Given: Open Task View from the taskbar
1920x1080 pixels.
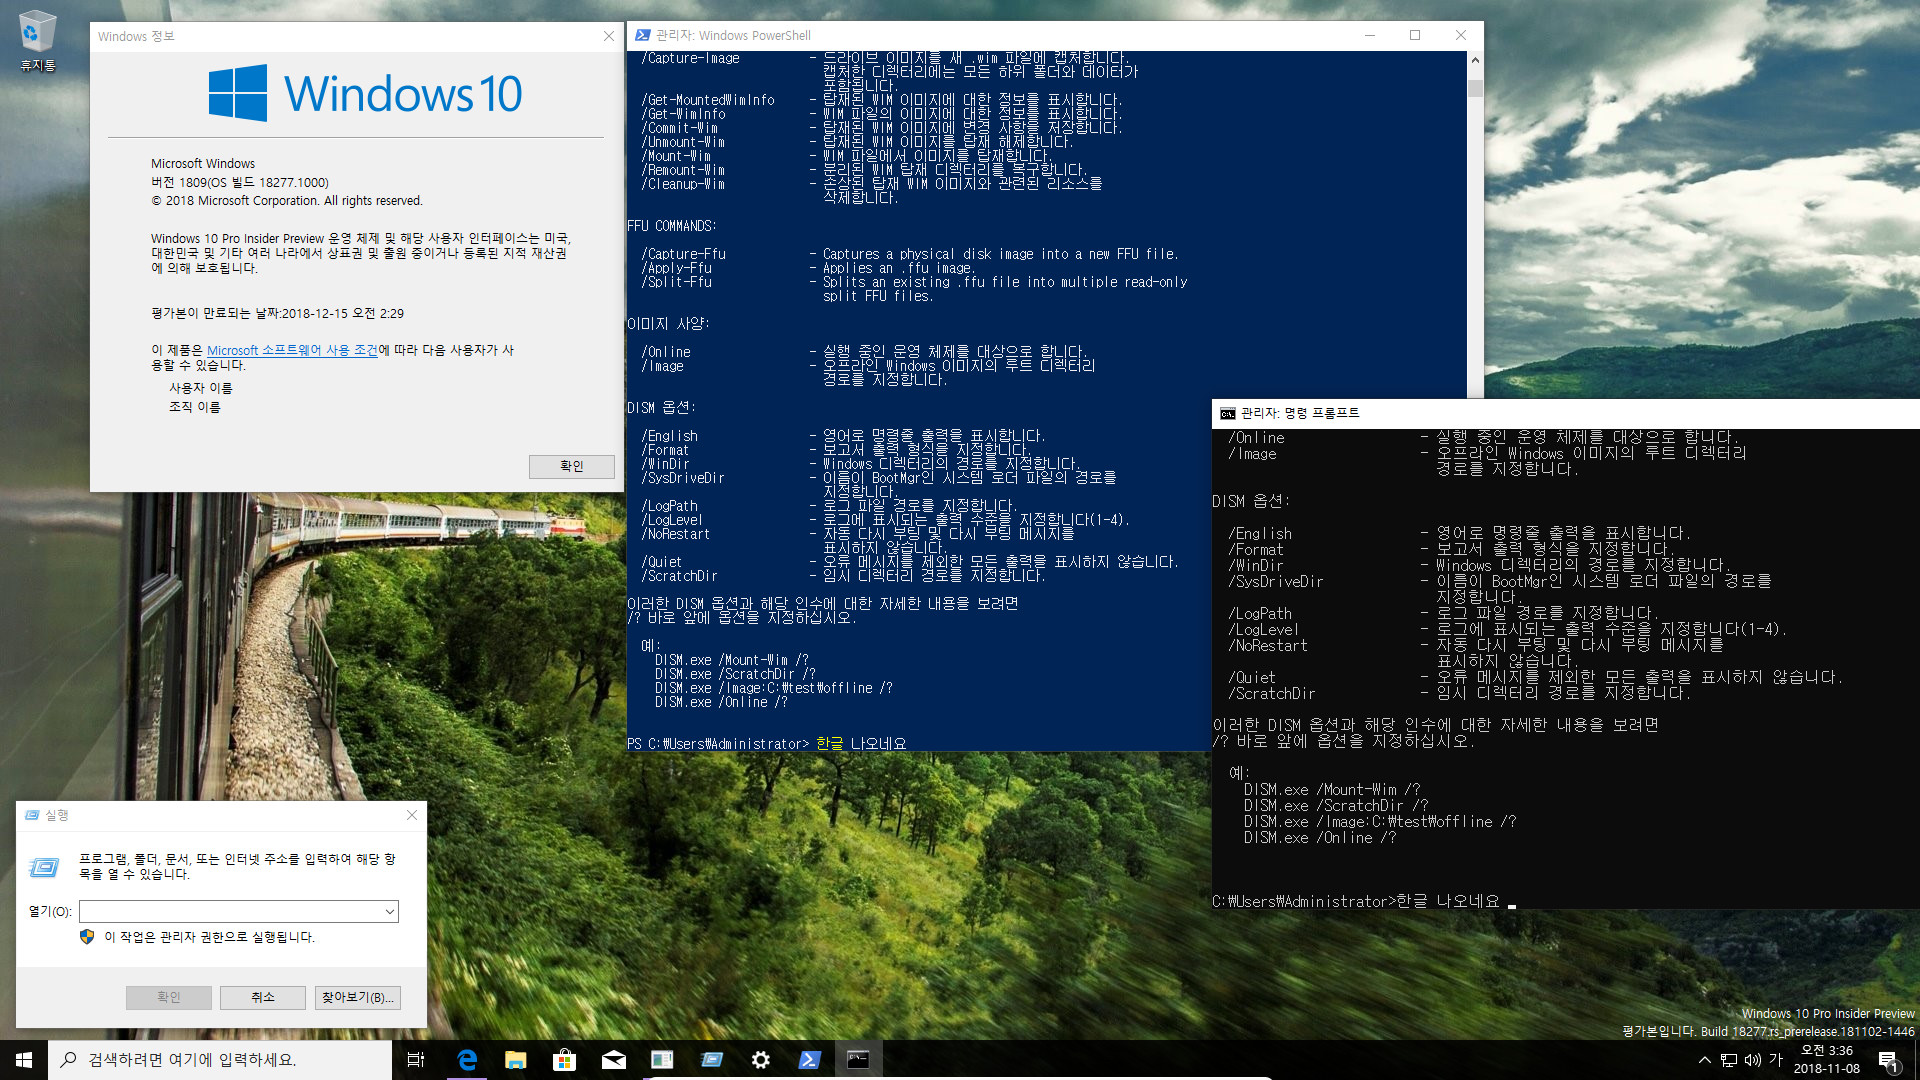Looking at the screenshot, I should pyautogui.click(x=416, y=1060).
